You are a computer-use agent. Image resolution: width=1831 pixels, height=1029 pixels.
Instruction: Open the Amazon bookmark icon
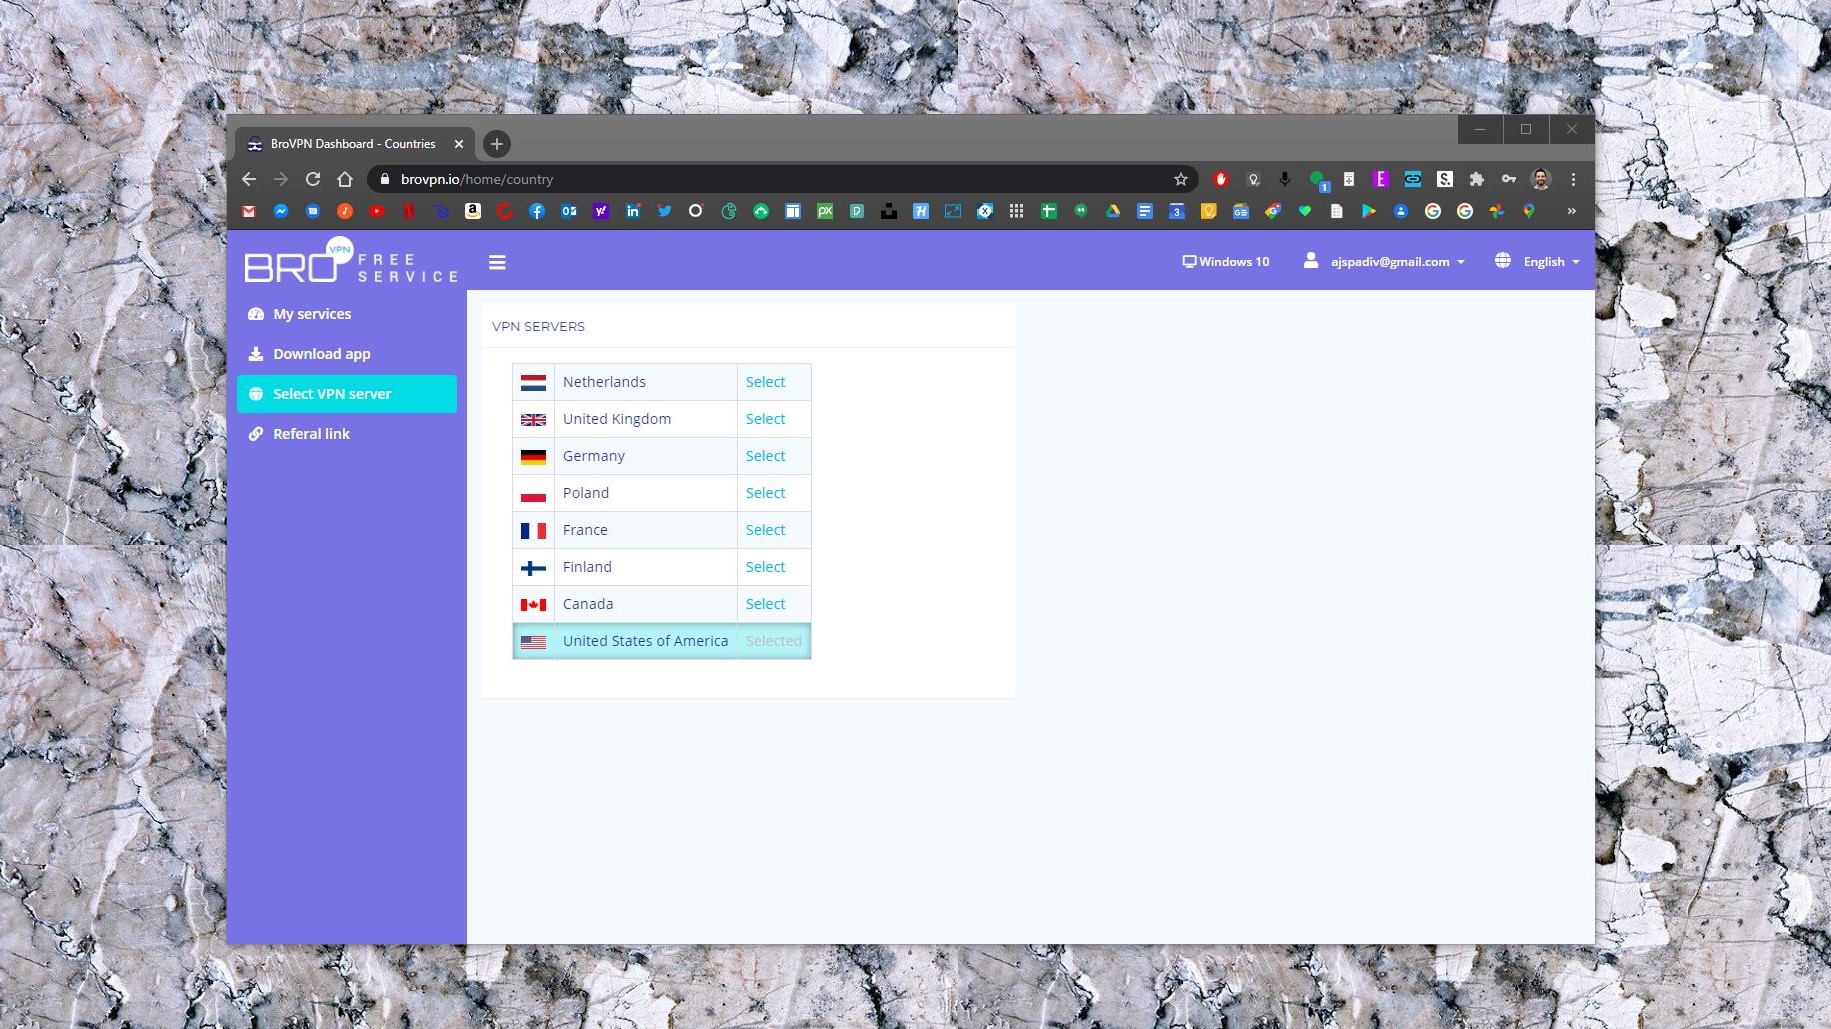[x=473, y=211]
